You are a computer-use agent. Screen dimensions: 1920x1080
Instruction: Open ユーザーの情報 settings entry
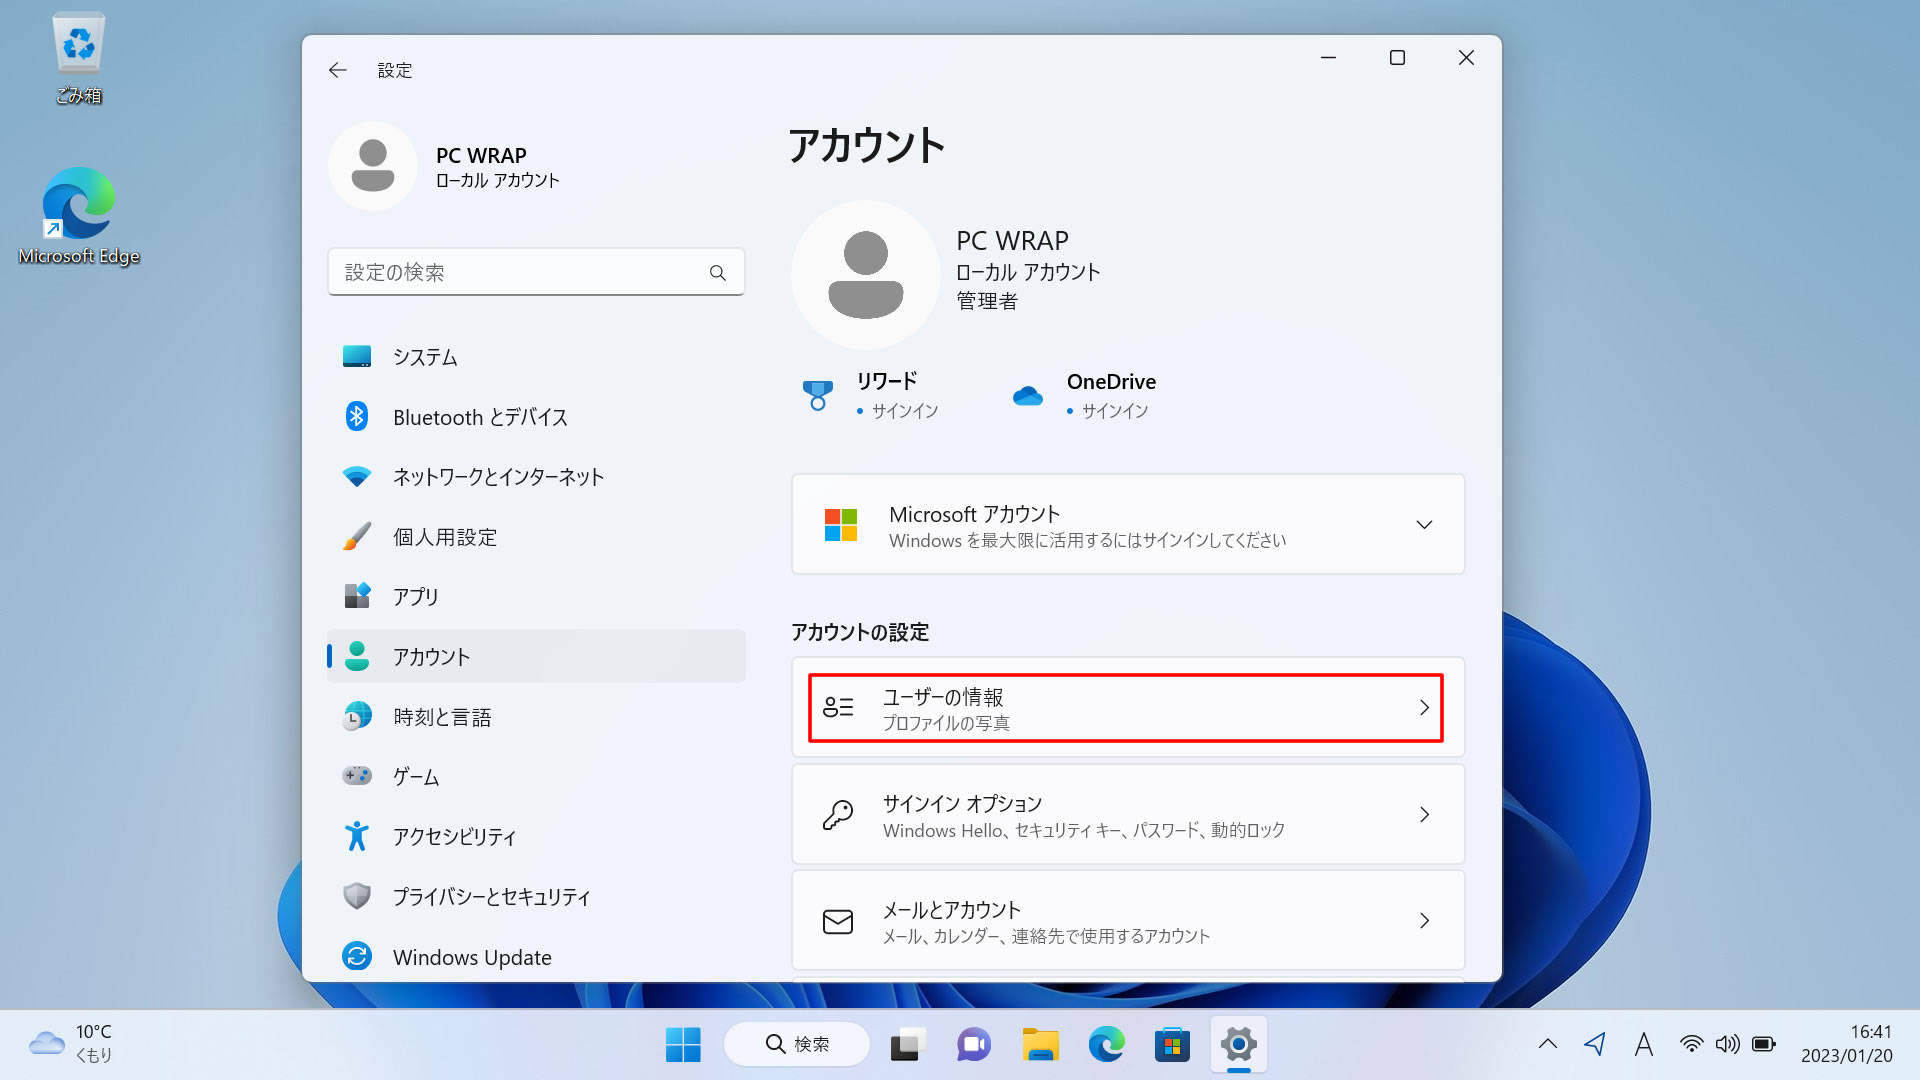(1126, 708)
